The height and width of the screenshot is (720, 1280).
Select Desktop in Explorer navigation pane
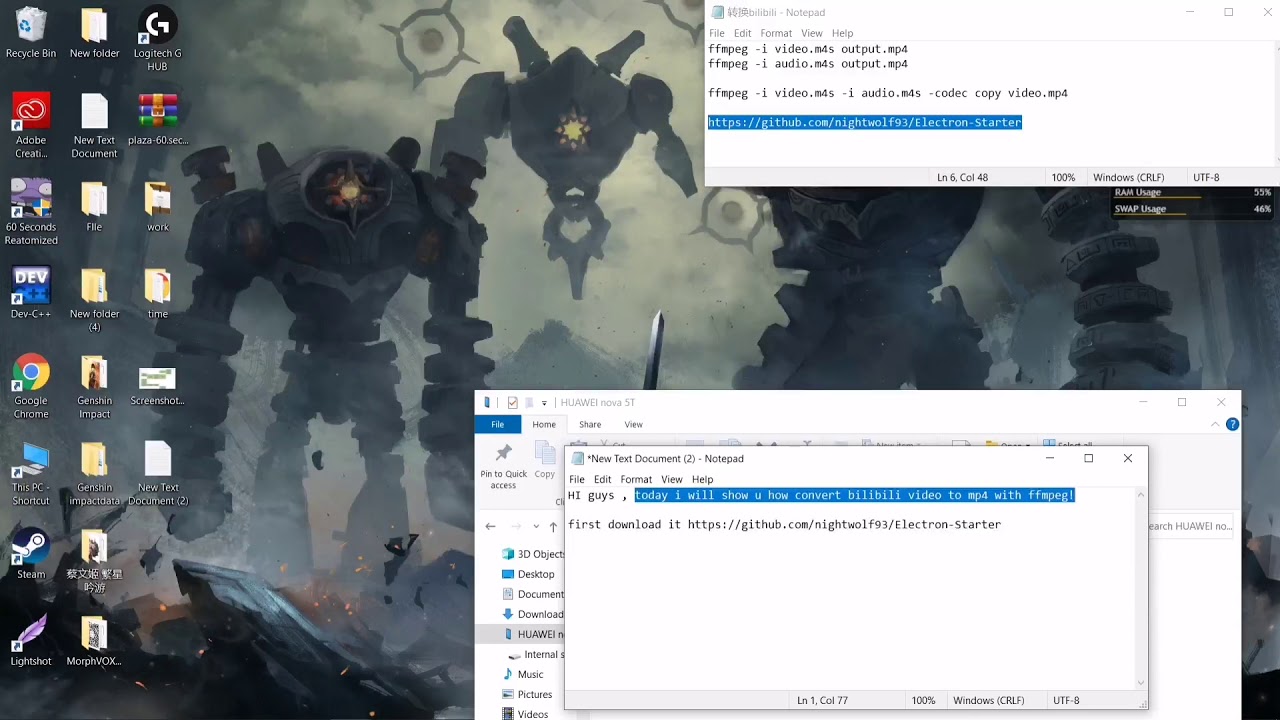[x=528, y=574]
